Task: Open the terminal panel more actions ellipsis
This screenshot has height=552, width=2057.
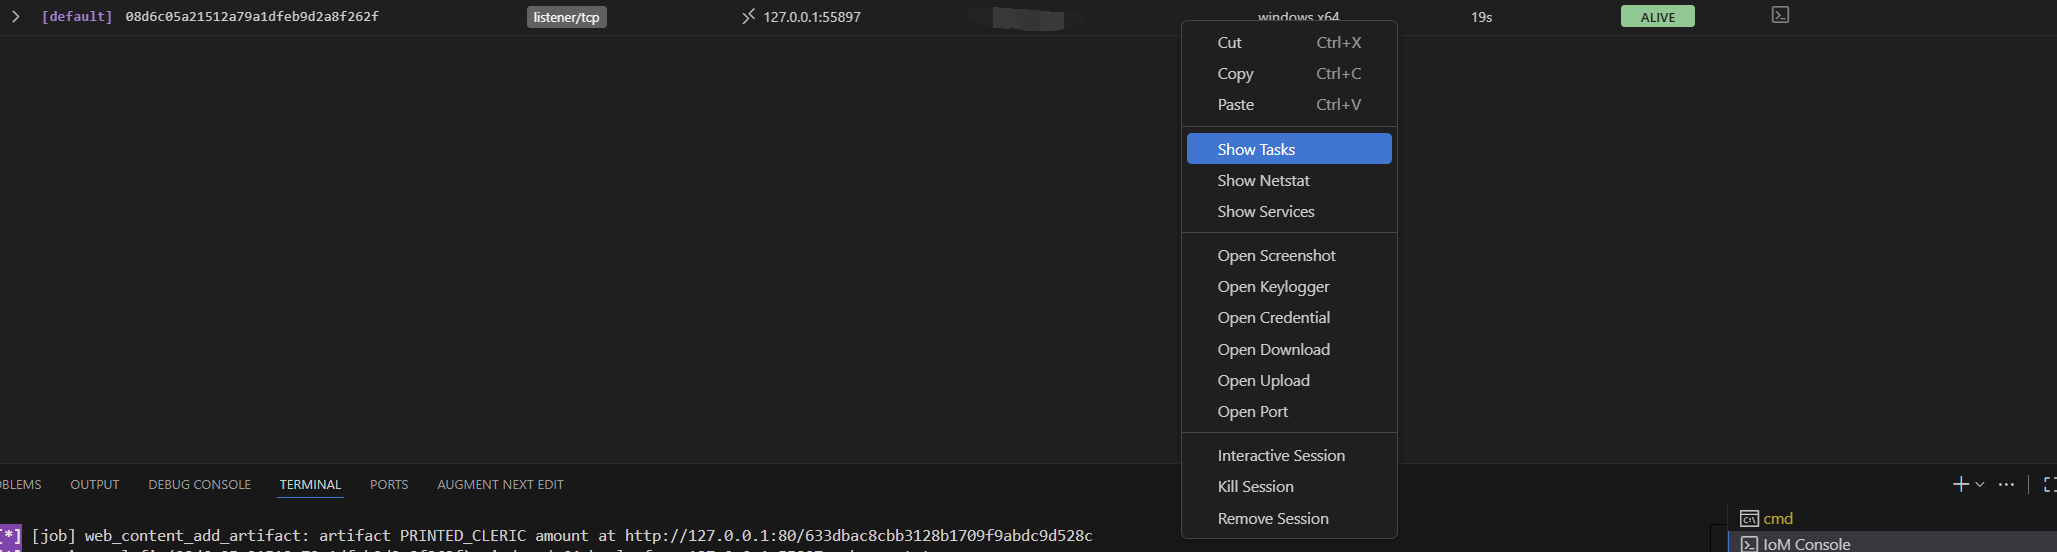Action: click(2006, 484)
